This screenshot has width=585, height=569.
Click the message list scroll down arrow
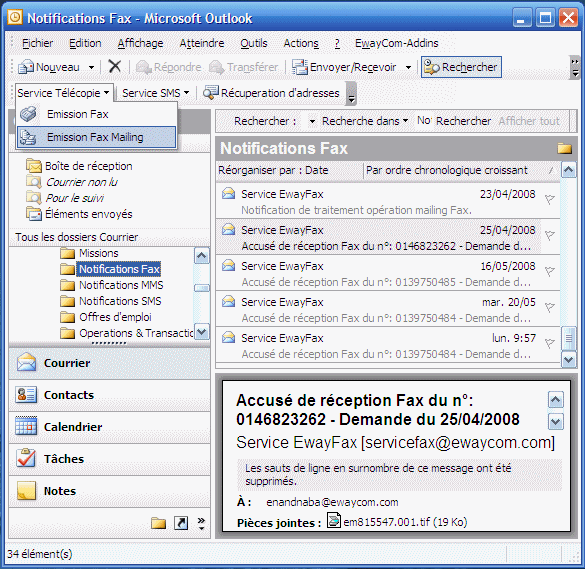[x=569, y=360]
